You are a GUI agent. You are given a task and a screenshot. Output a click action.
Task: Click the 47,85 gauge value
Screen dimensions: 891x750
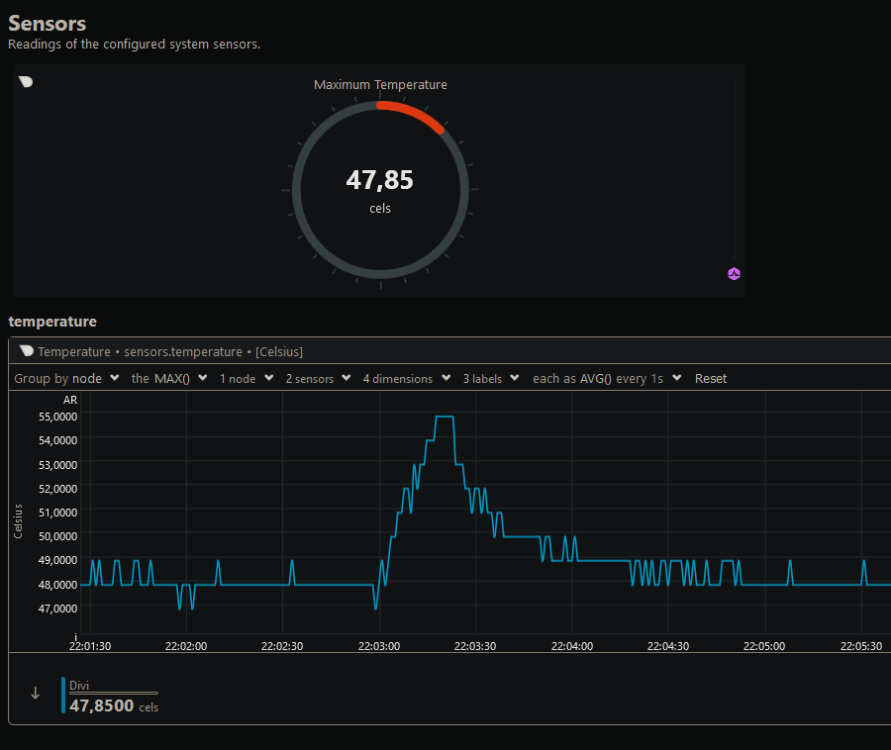click(380, 180)
